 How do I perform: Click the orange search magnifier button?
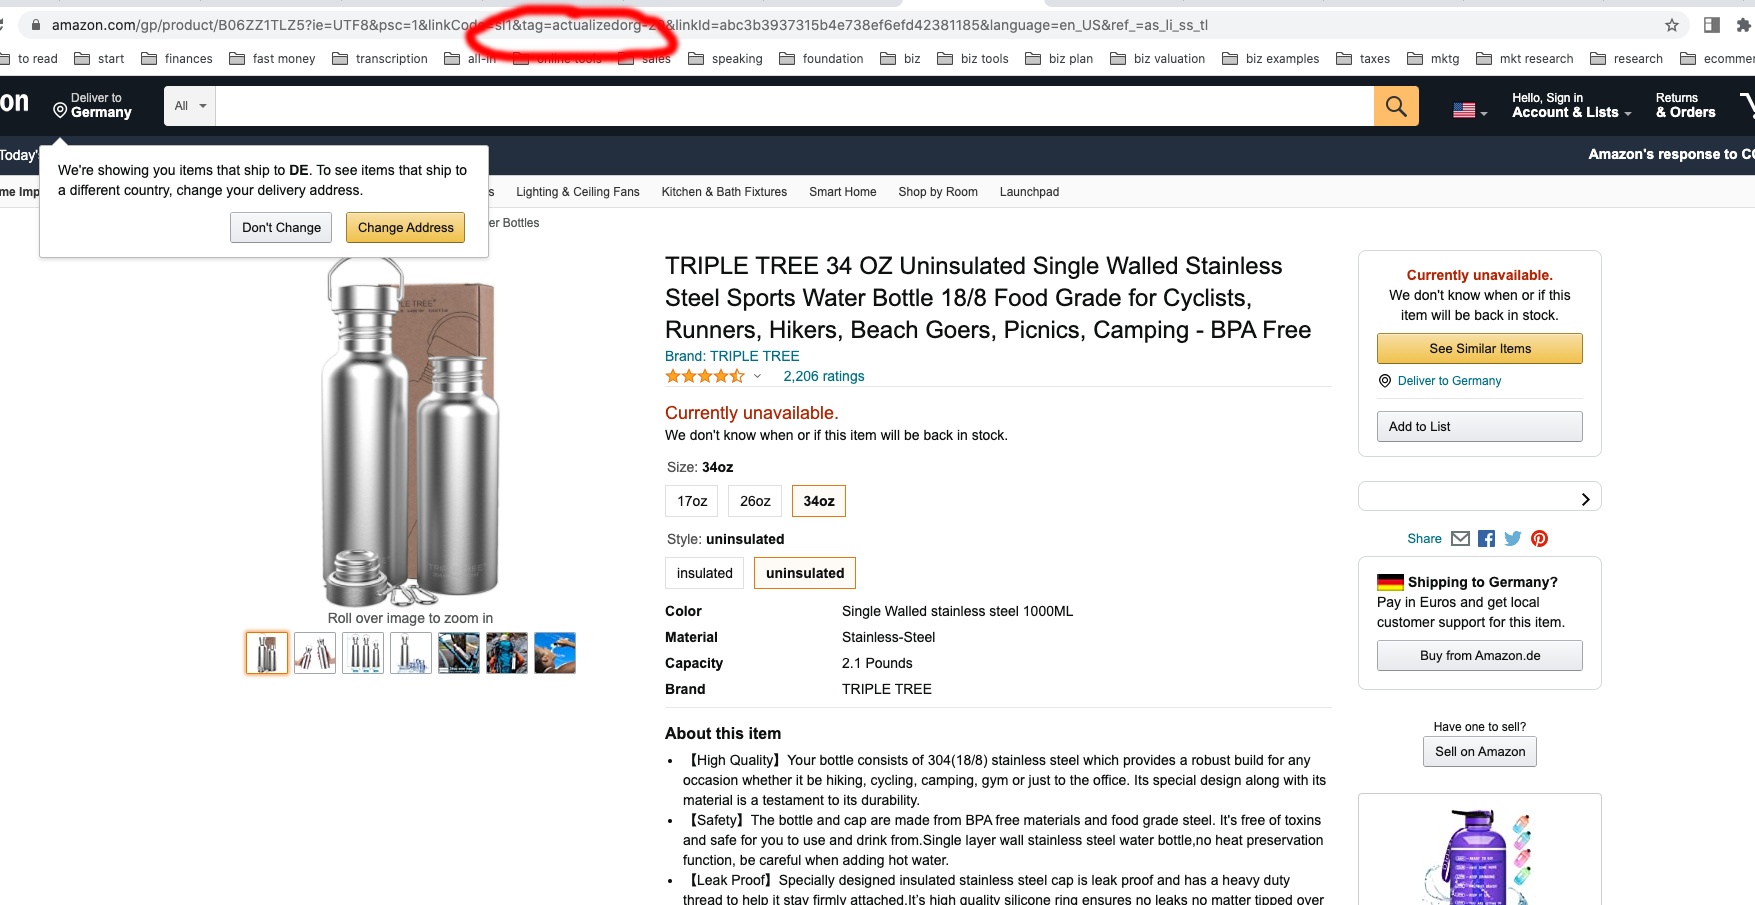pyautogui.click(x=1396, y=106)
